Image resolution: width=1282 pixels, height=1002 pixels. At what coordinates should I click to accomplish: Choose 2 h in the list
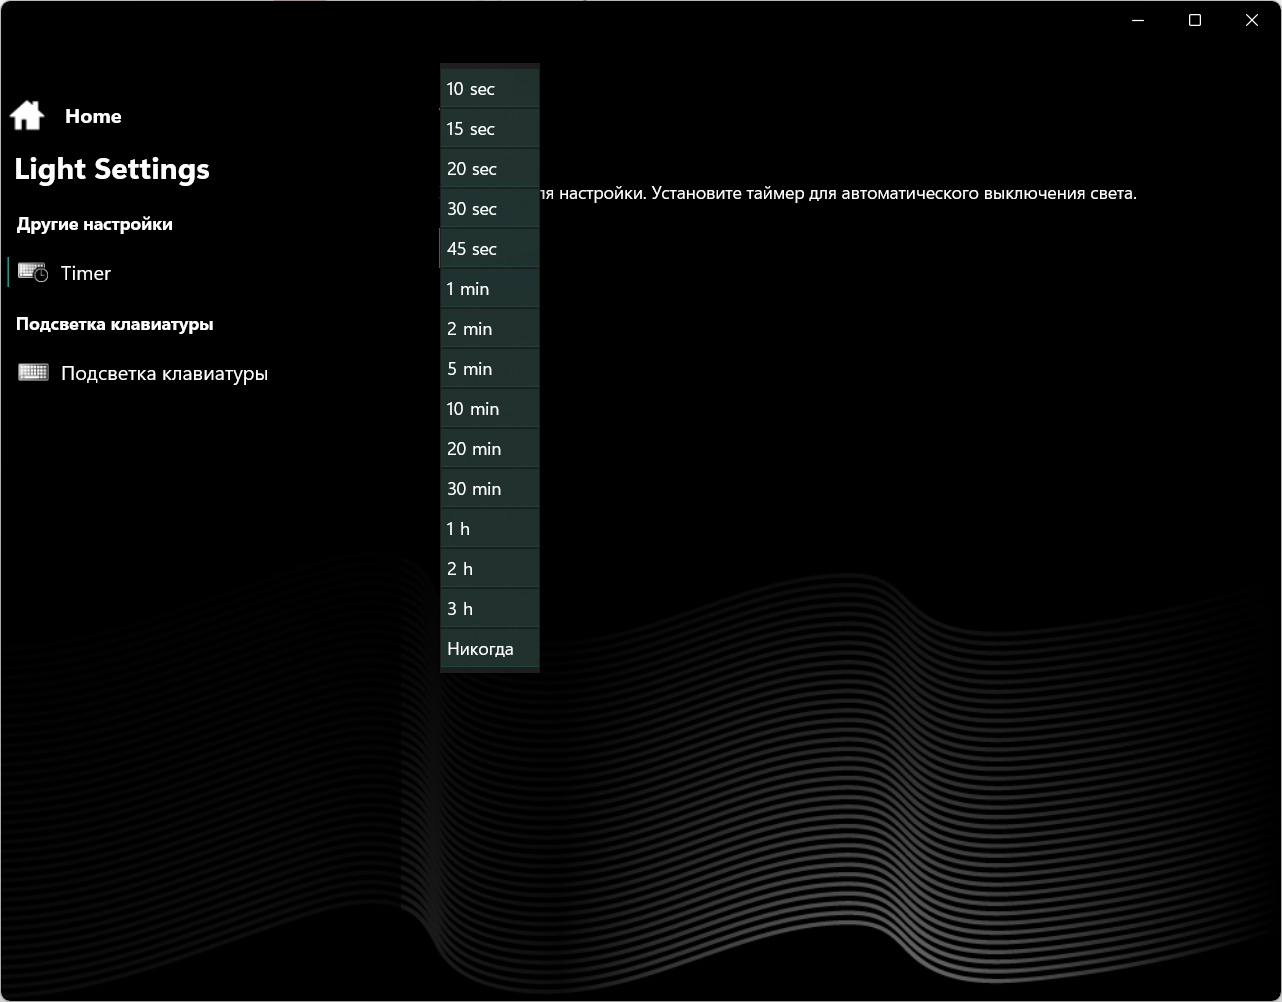(x=490, y=569)
